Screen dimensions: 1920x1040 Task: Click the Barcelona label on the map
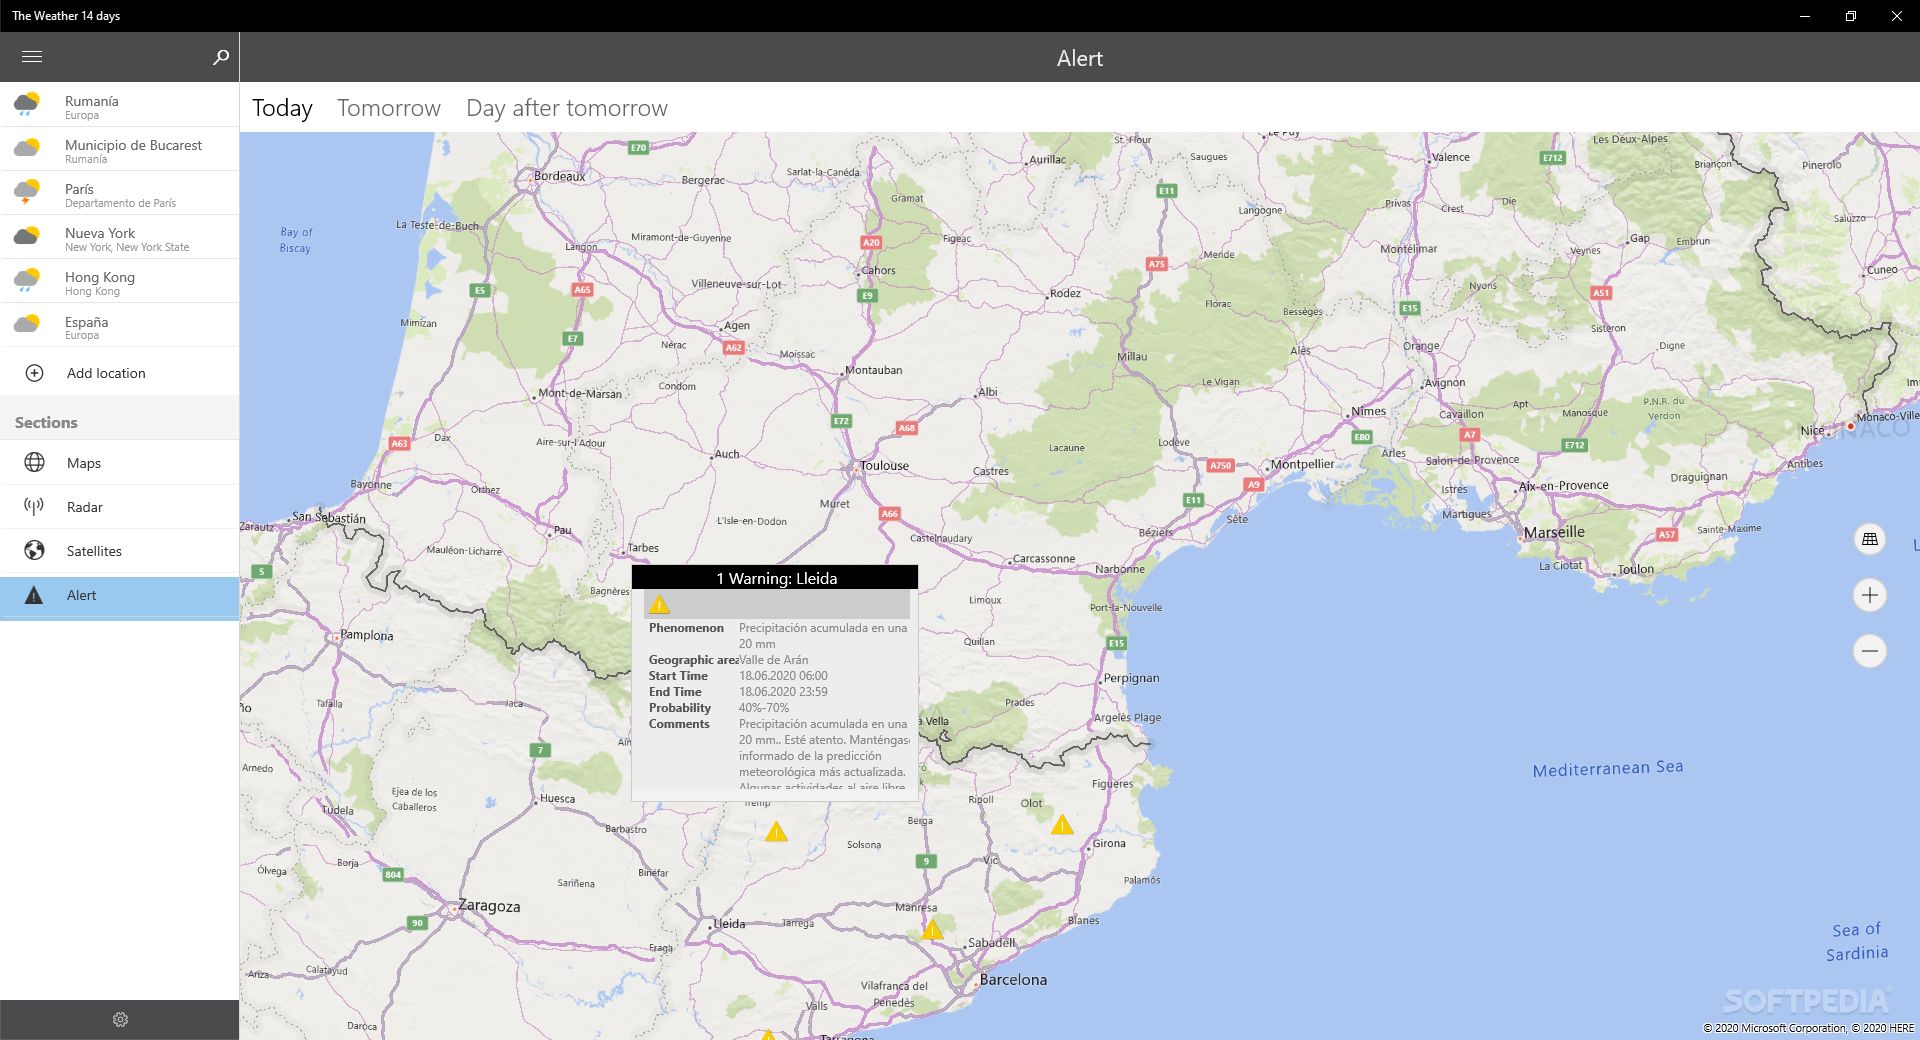(1013, 980)
